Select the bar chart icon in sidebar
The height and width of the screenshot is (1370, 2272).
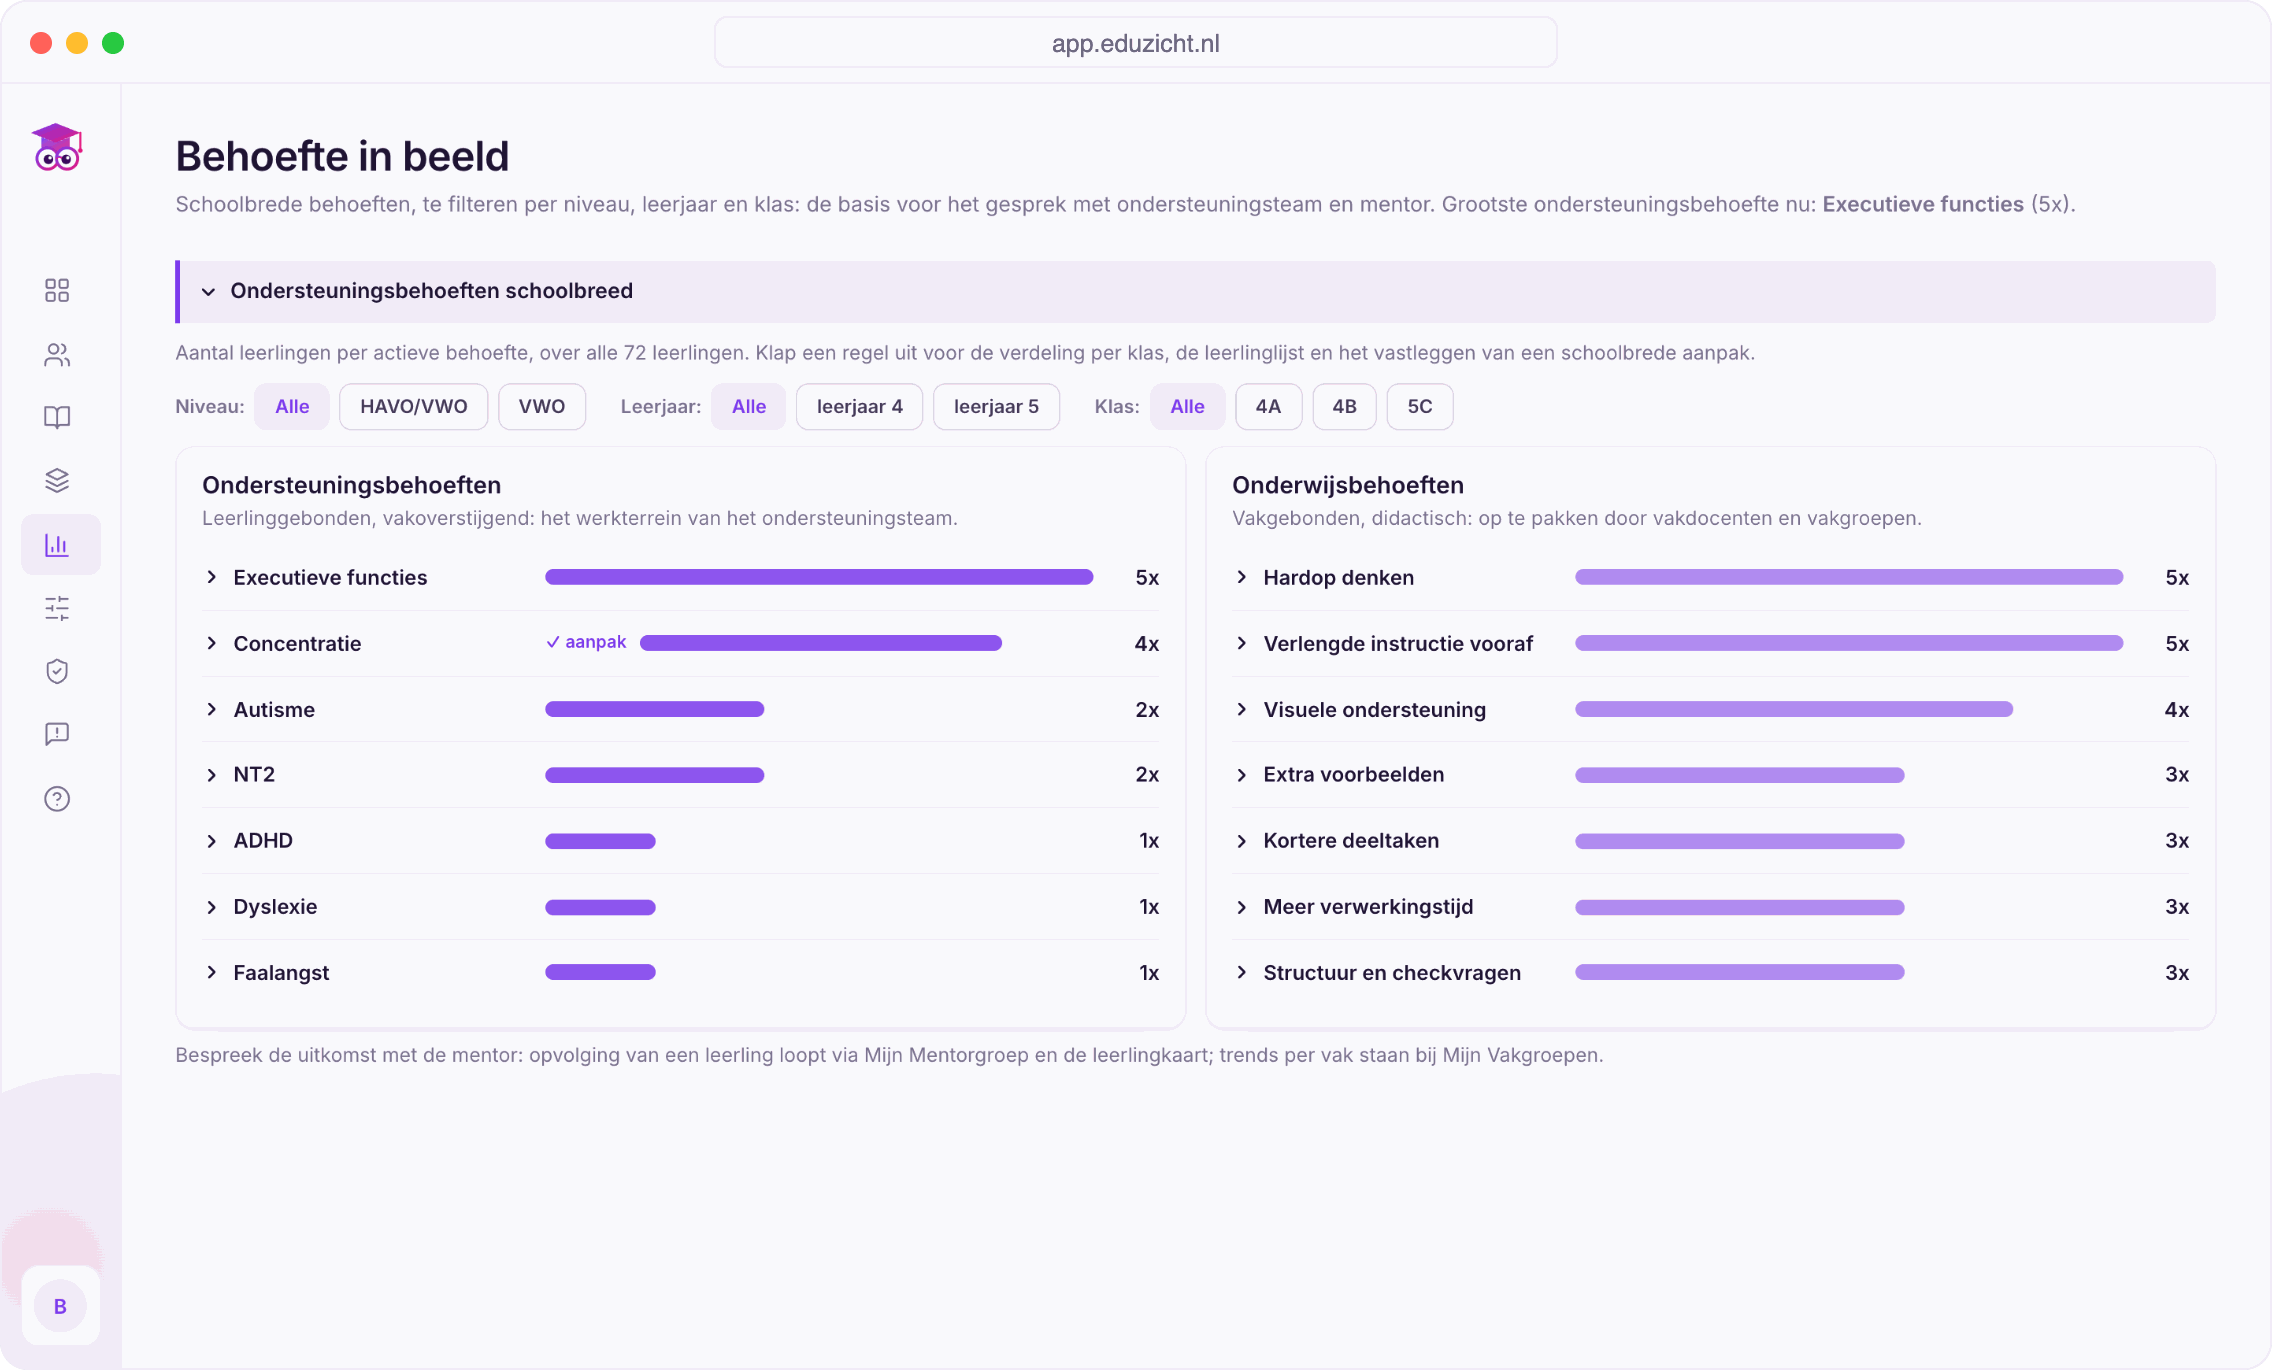pos(60,545)
